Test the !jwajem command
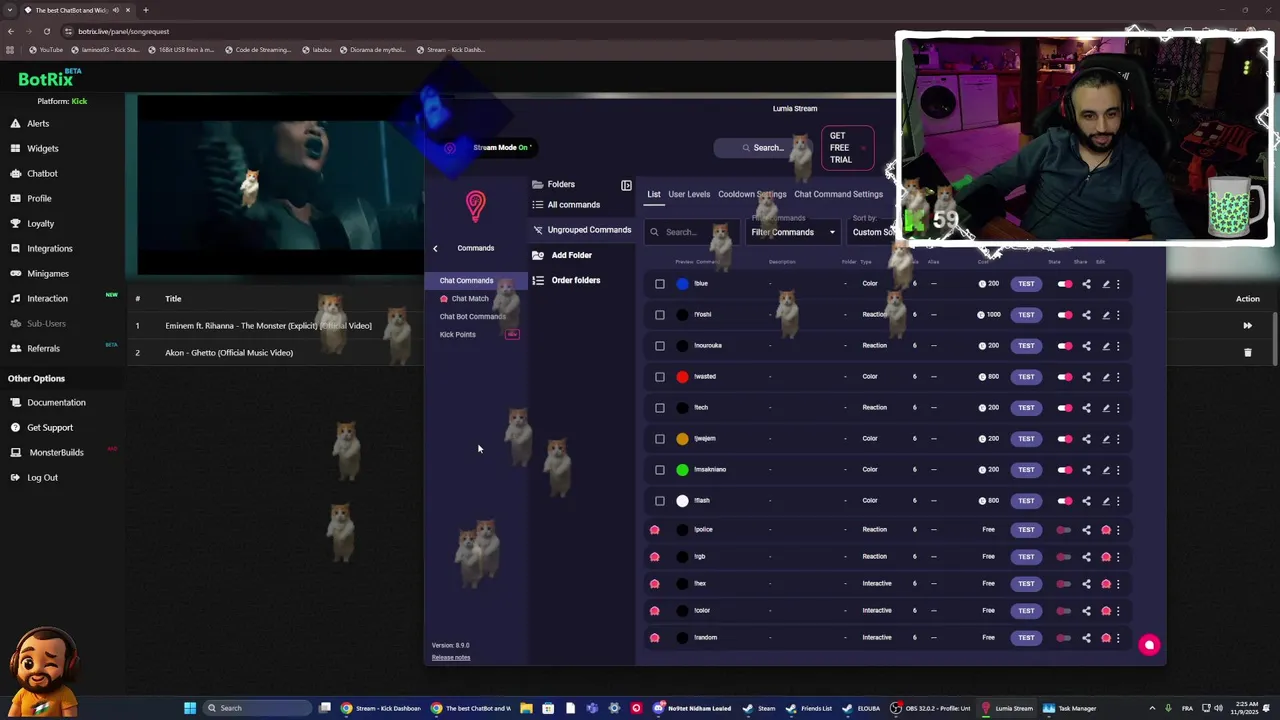Viewport: 1280px width, 720px height. coord(1026,439)
